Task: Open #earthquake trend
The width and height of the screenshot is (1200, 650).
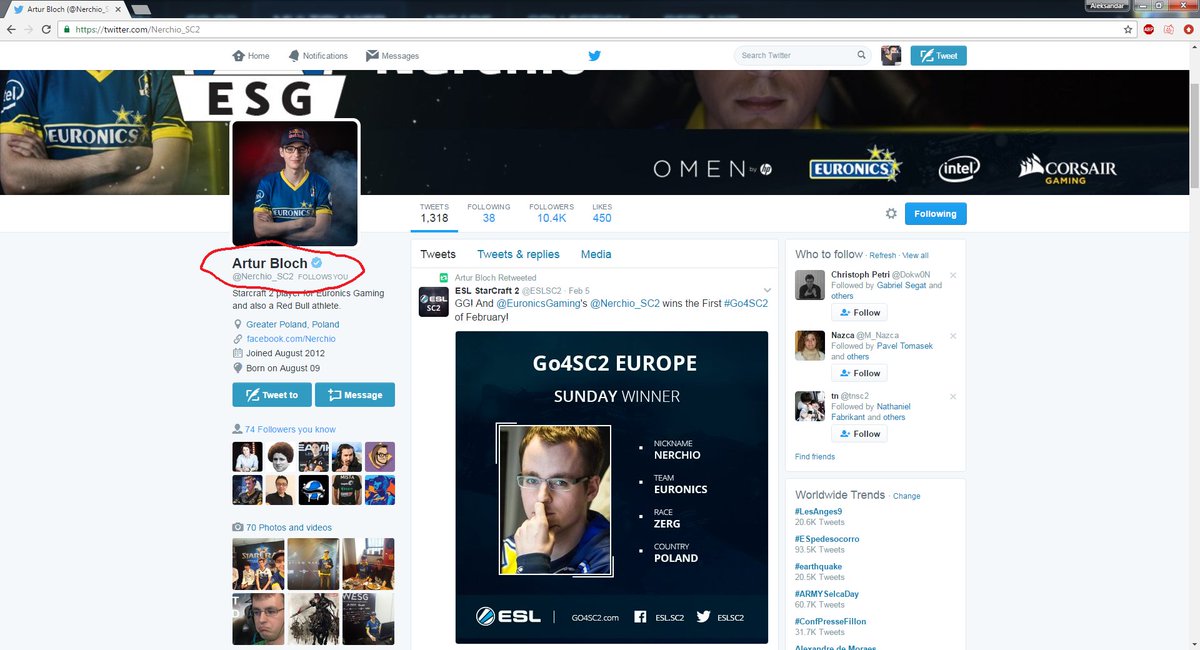Action: tap(819, 566)
